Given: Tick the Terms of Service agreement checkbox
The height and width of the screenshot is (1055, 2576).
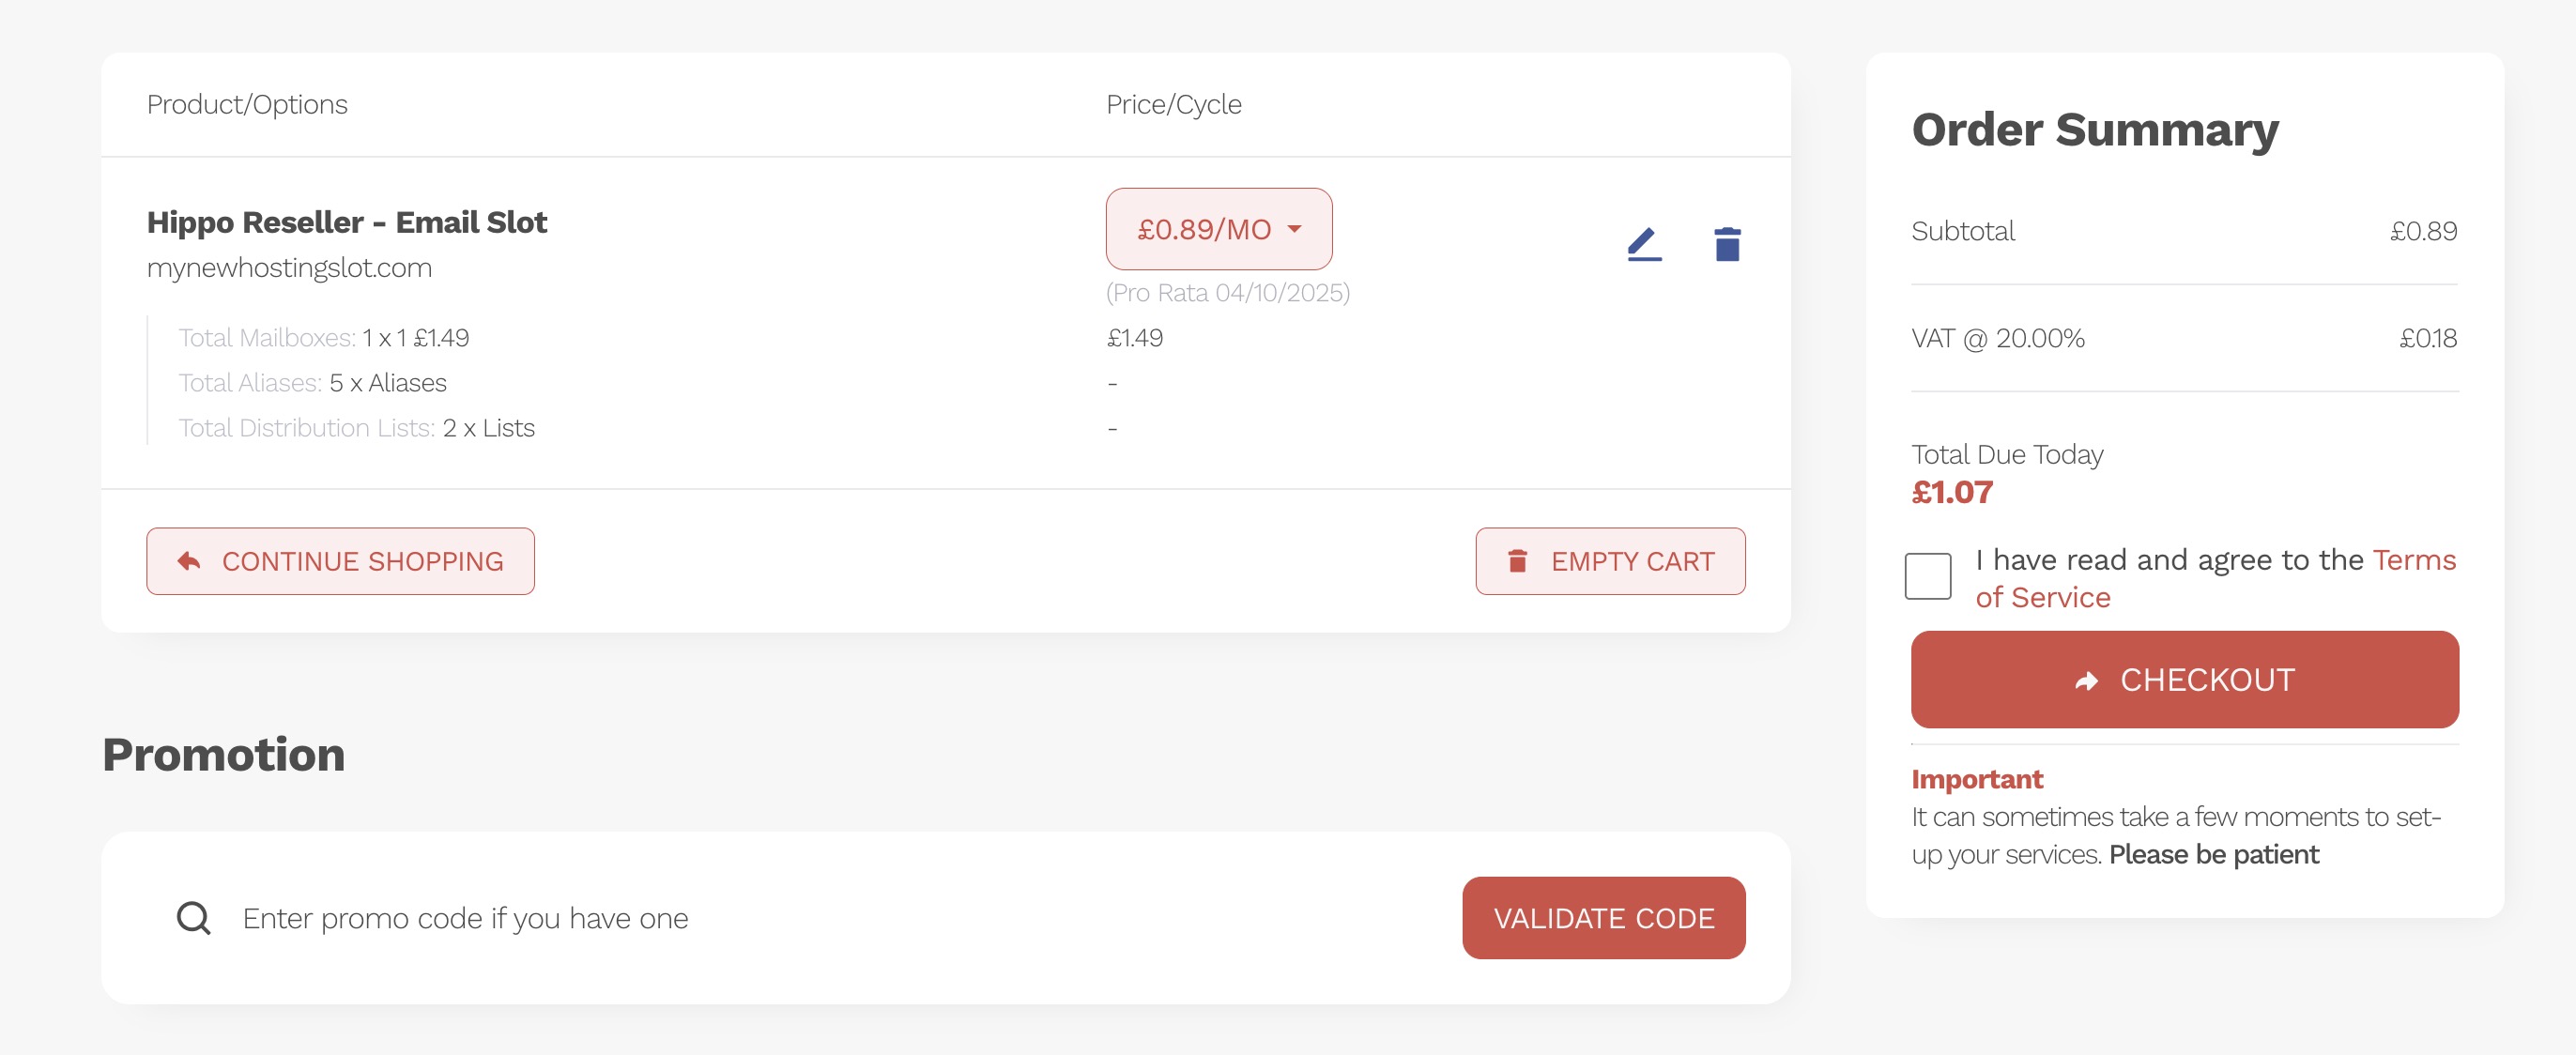Looking at the screenshot, I should click(1927, 576).
